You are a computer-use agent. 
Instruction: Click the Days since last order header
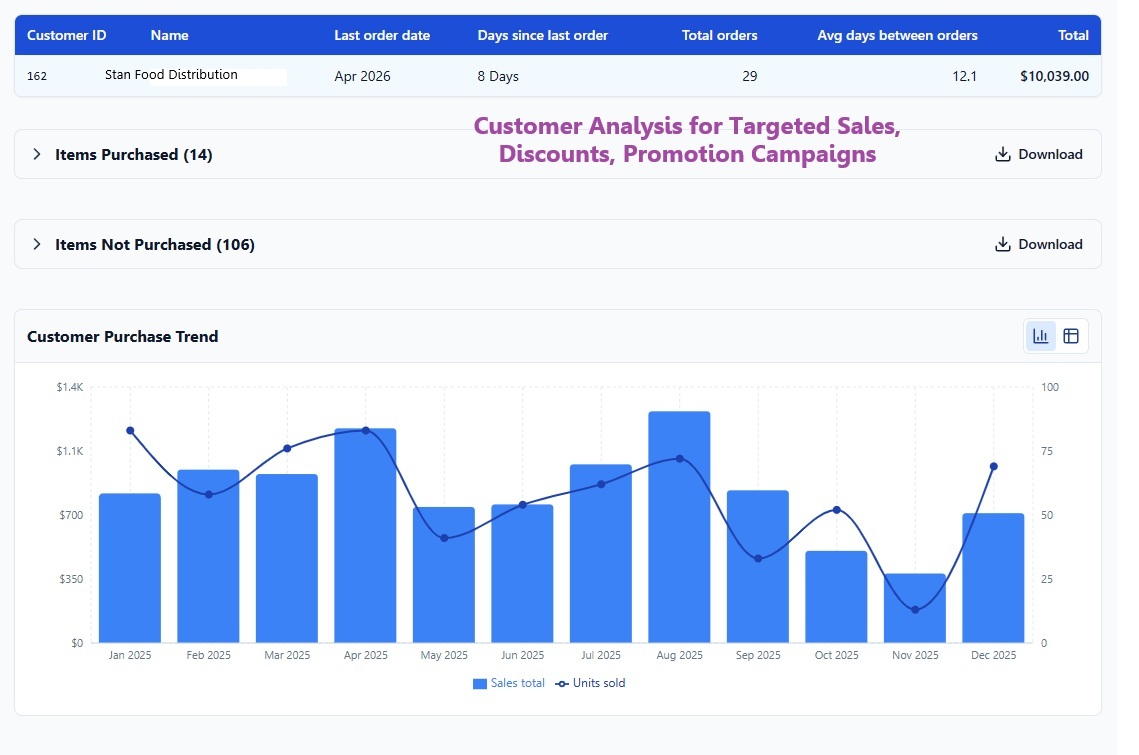coord(543,35)
